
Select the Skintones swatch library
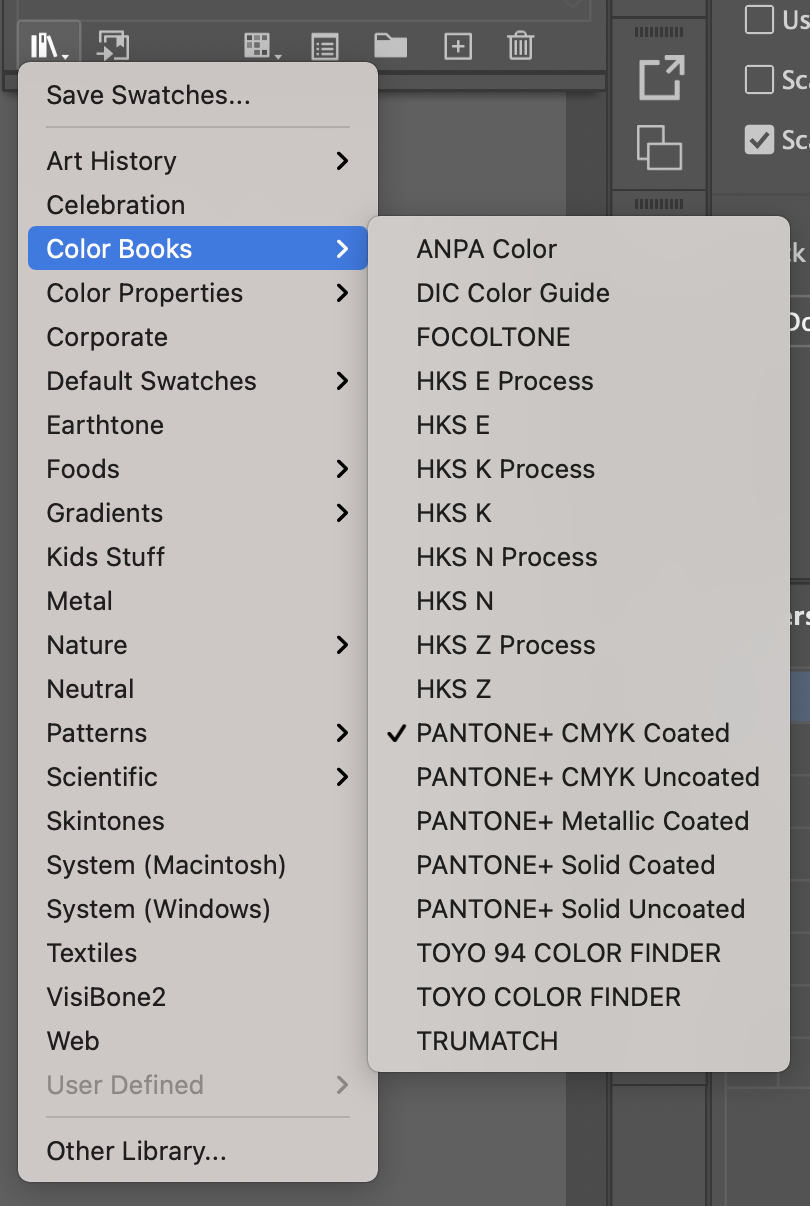[105, 821]
